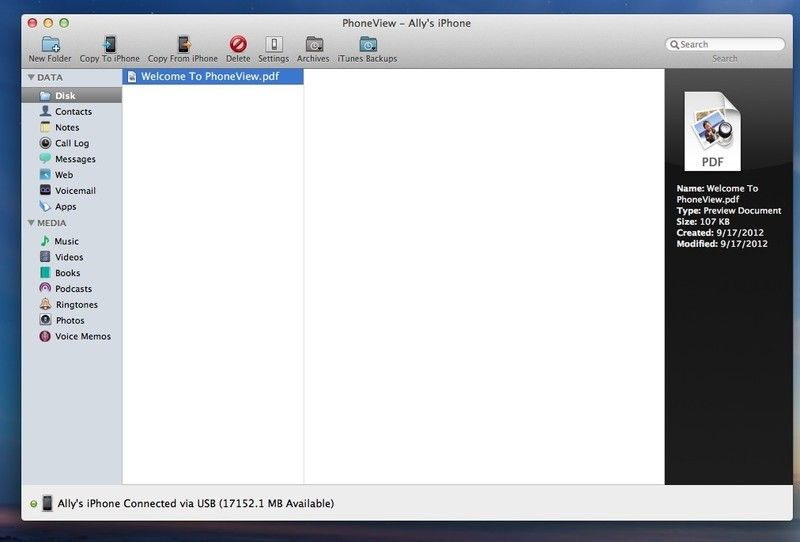Image resolution: width=800 pixels, height=542 pixels.
Task: Open Voicemail in the sidebar
Action: [75, 191]
